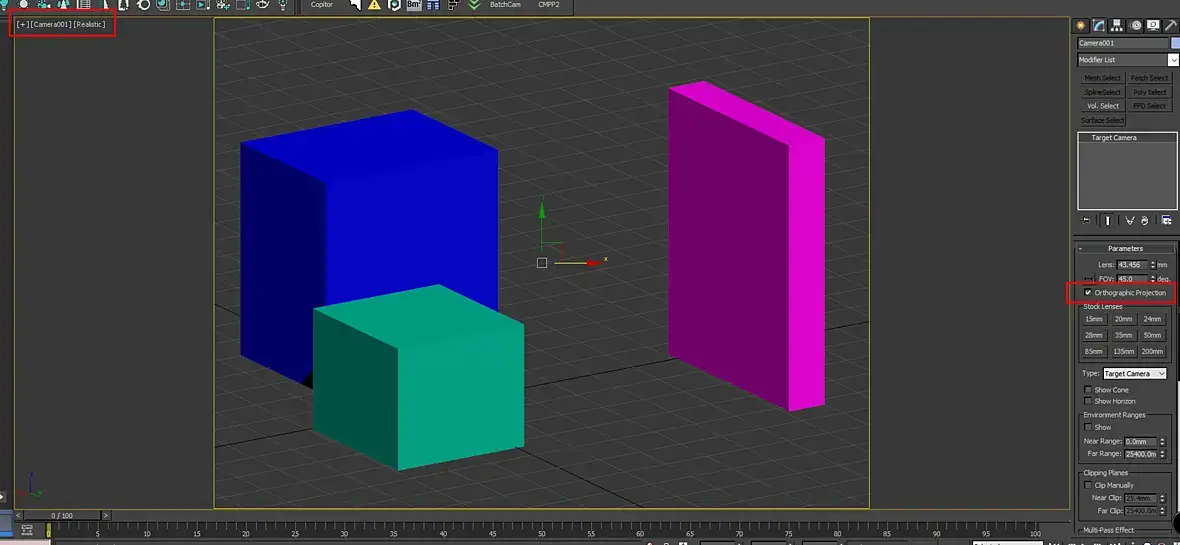Click the Vol. Select modifier button
1180x545 pixels.
[x=1102, y=106]
